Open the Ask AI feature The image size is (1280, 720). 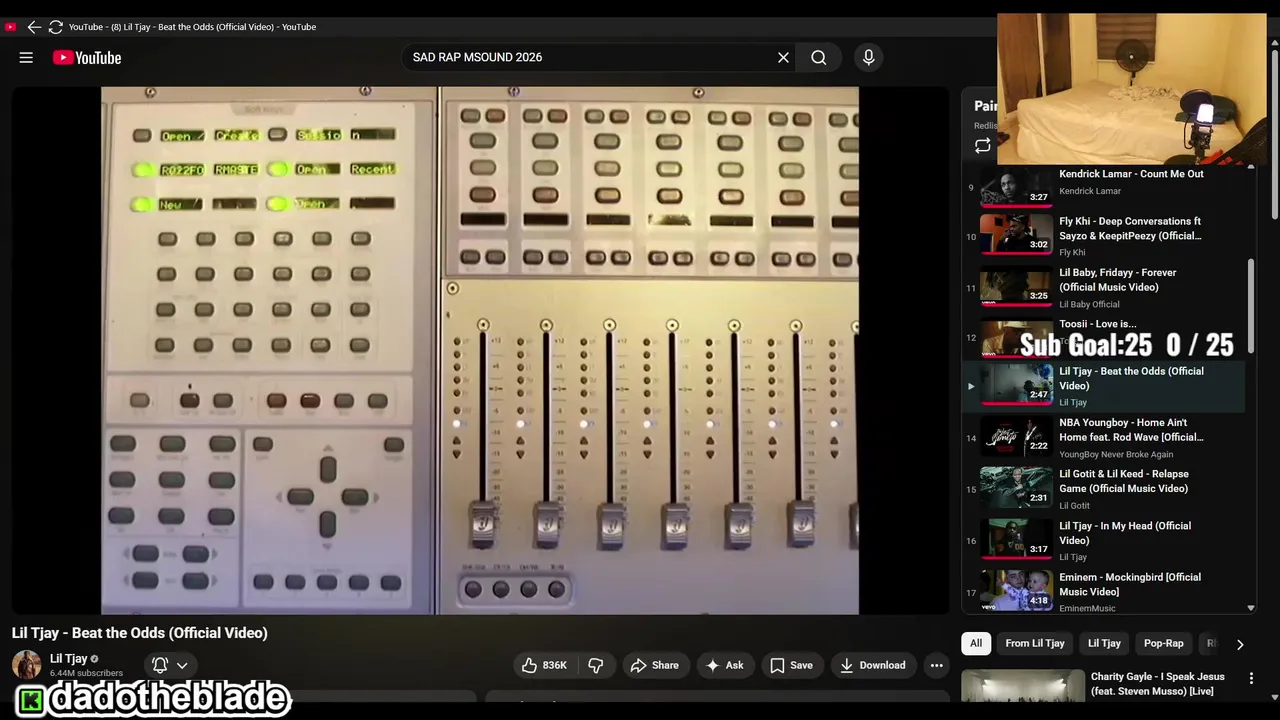[x=725, y=665]
